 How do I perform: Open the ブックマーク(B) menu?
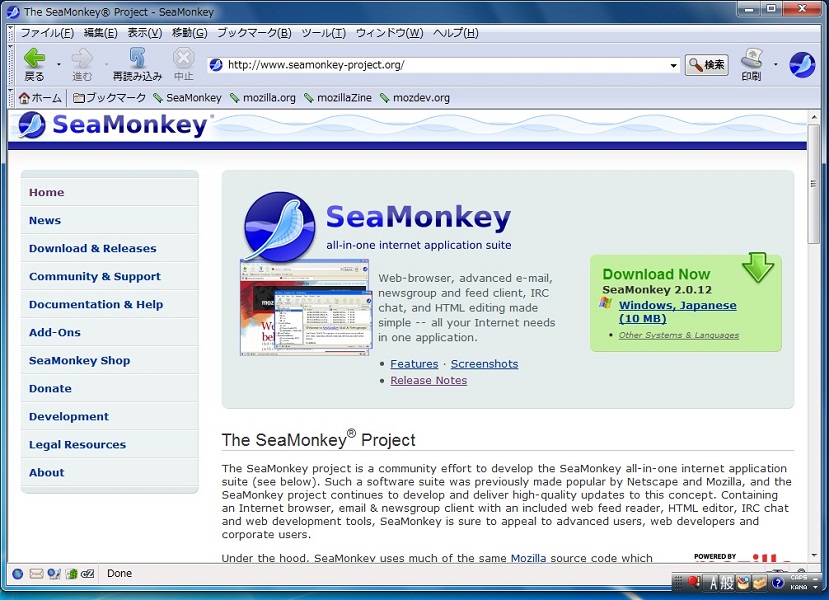coord(254,33)
